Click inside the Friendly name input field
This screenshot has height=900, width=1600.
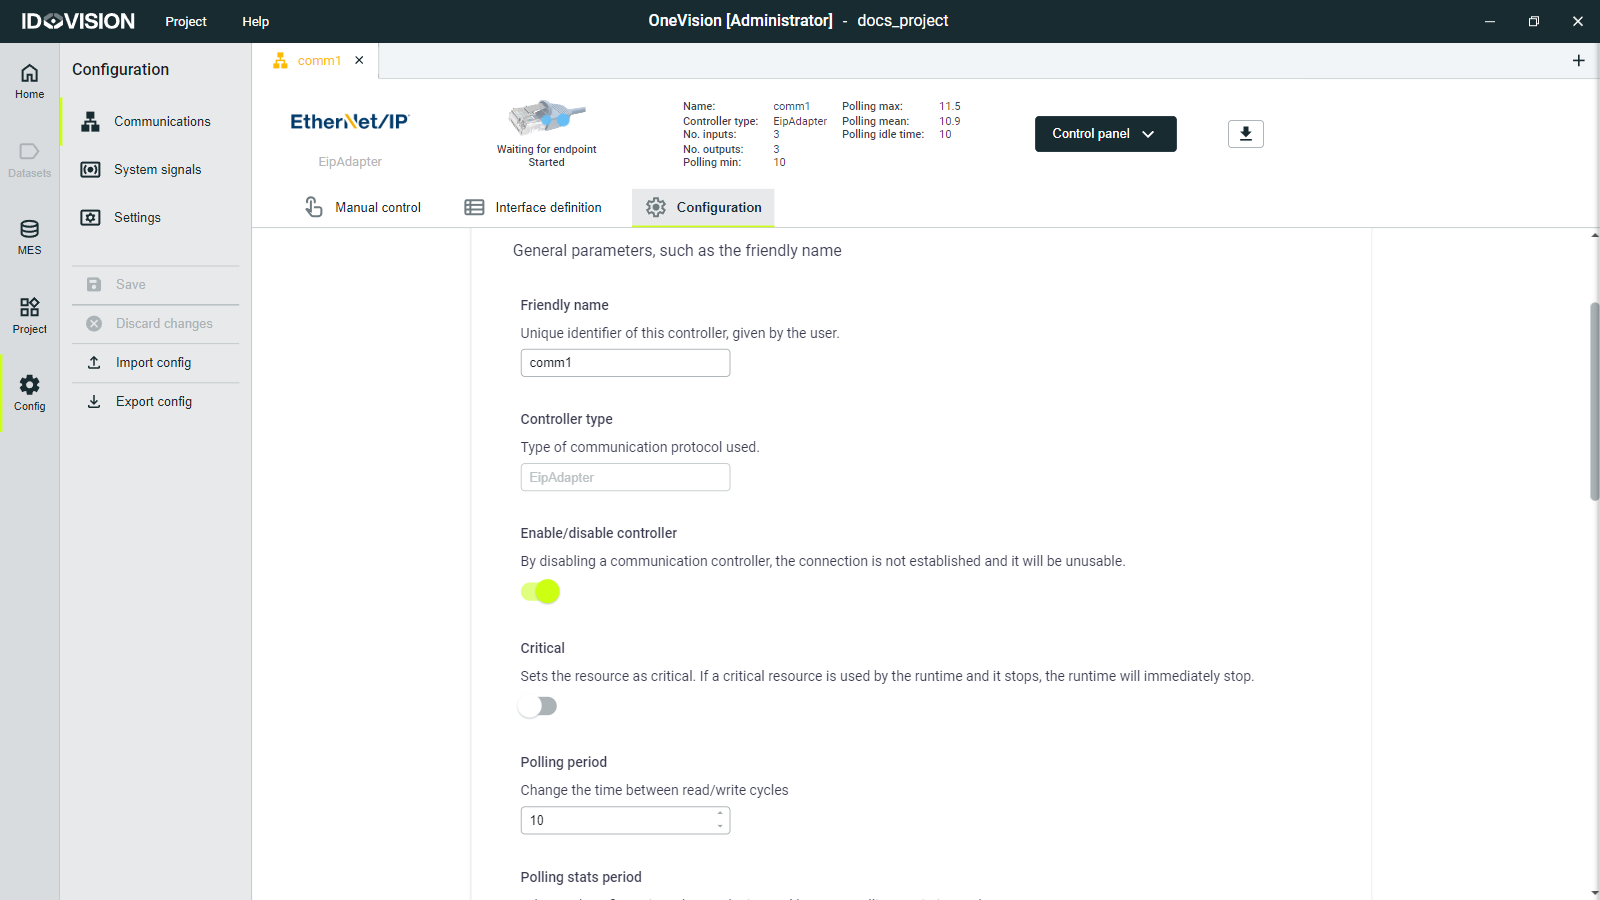tap(624, 362)
